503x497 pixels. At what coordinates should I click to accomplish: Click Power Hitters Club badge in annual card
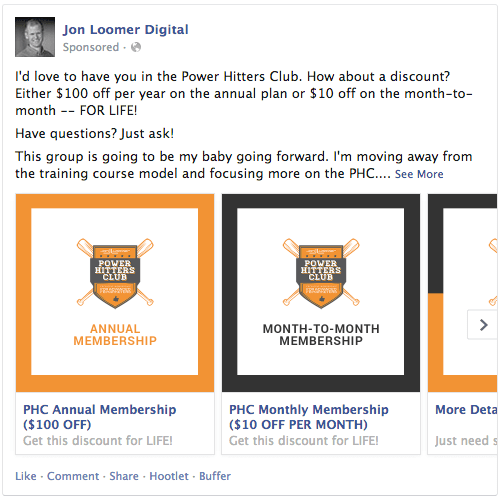(x=115, y=273)
